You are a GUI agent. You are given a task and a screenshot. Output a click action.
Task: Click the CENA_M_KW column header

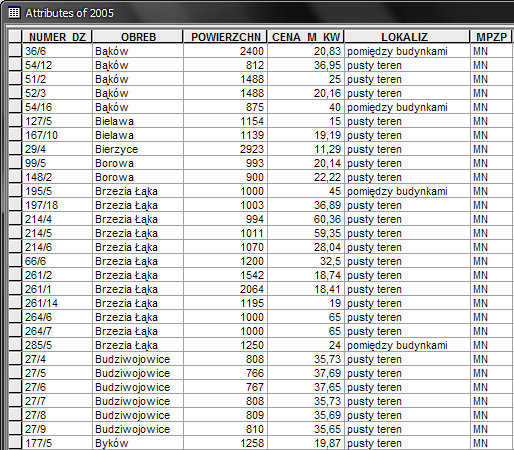(x=306, y=37)
